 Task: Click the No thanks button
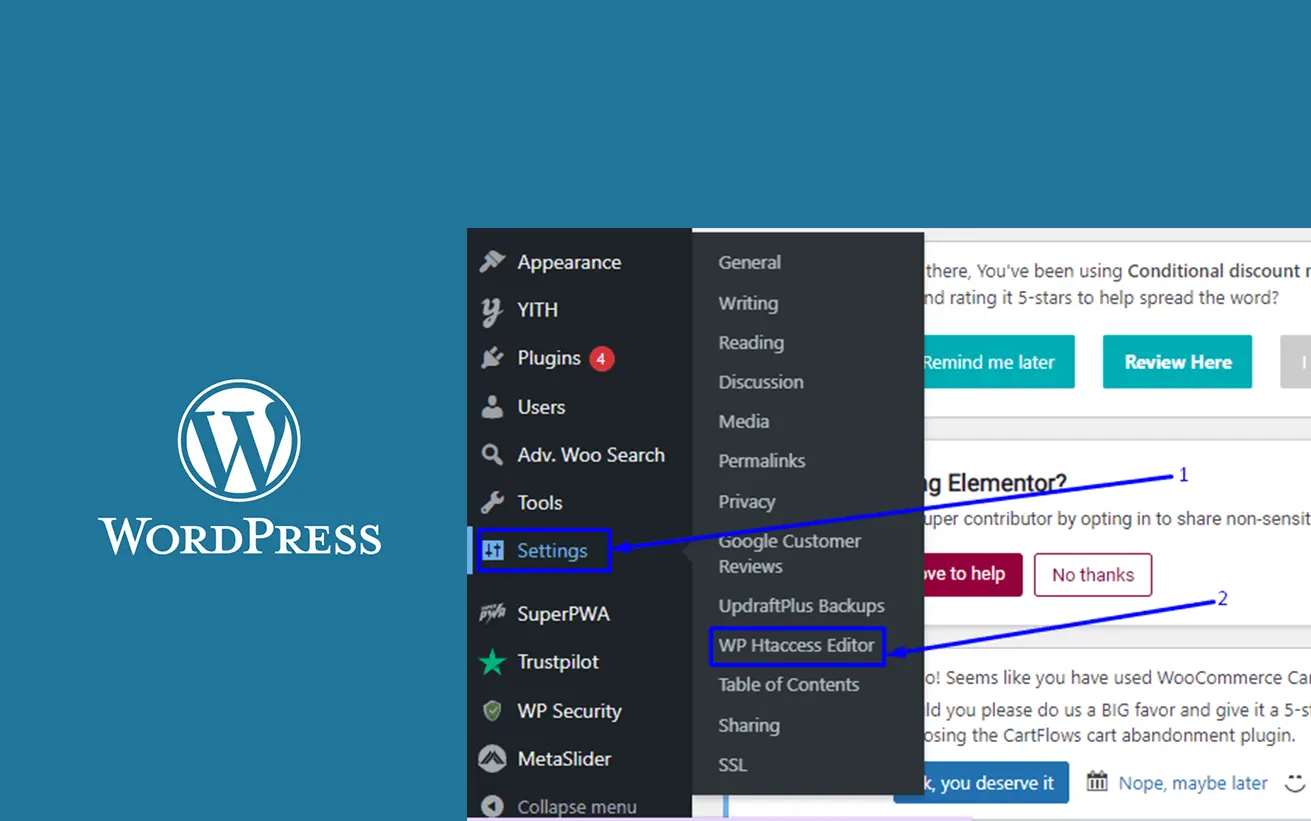point(1093,575)
